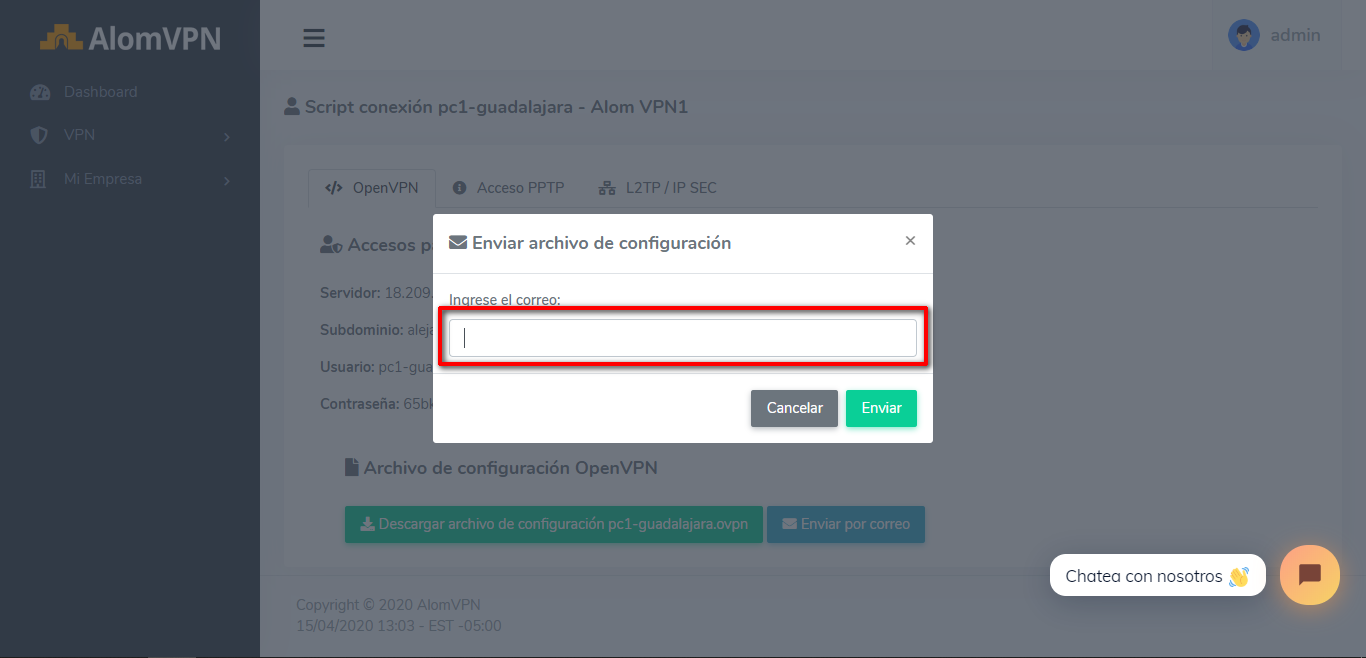Expand the VPN sidebar submenu arrow
Viewport: 1366px width, 658px height.
227,136
